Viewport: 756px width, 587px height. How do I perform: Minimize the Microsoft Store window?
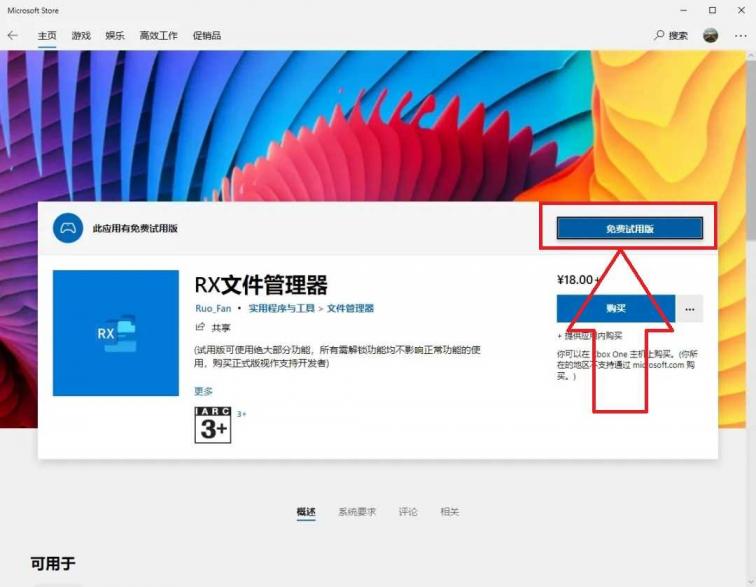point(684,10)
